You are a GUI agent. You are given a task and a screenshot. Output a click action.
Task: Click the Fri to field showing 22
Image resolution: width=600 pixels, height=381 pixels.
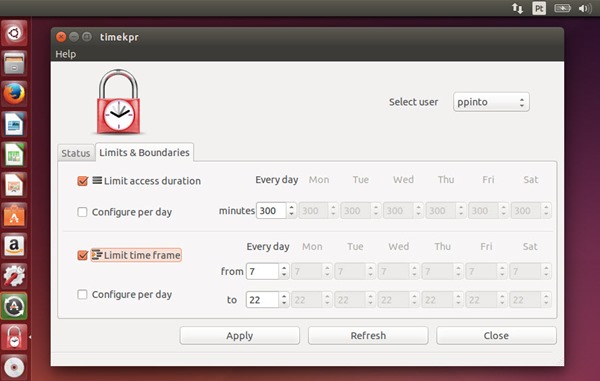pos(482,300)
